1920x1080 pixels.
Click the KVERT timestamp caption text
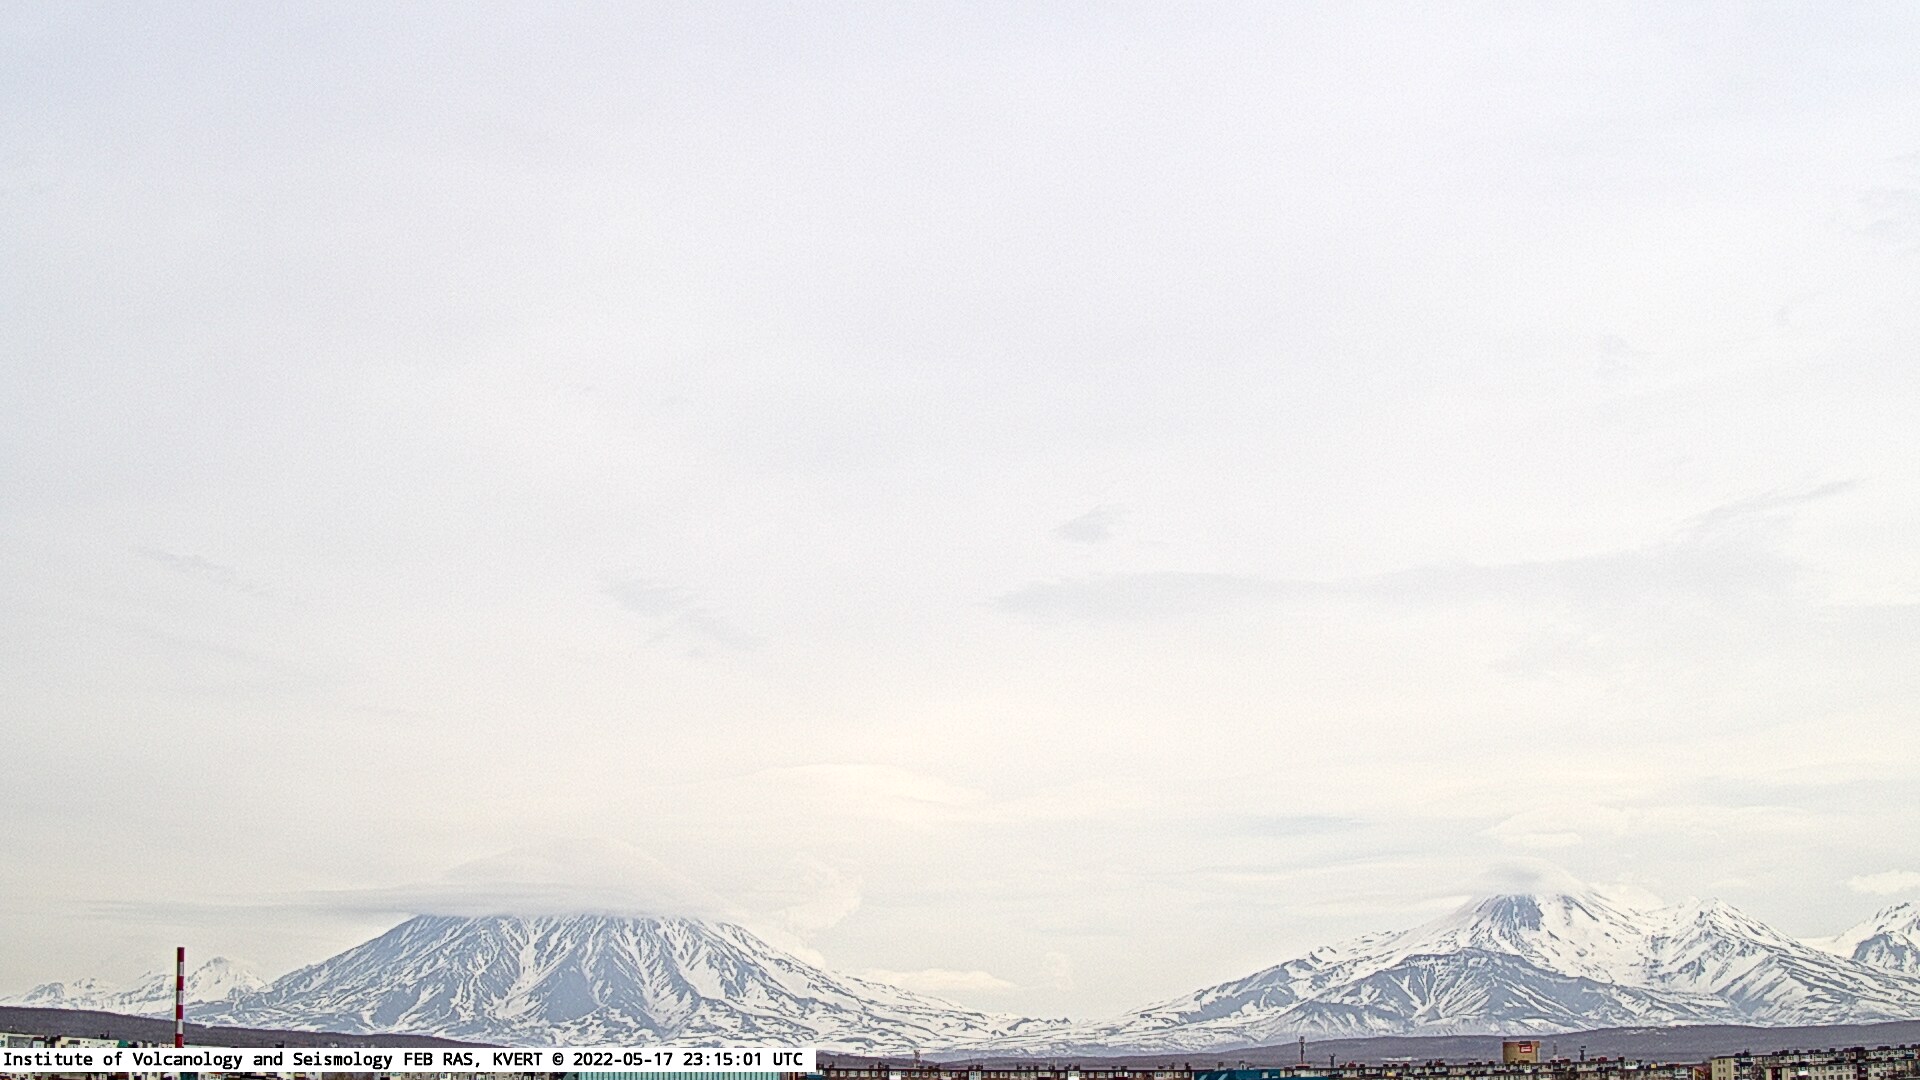pyautogui.click(x=403, y=1059)
